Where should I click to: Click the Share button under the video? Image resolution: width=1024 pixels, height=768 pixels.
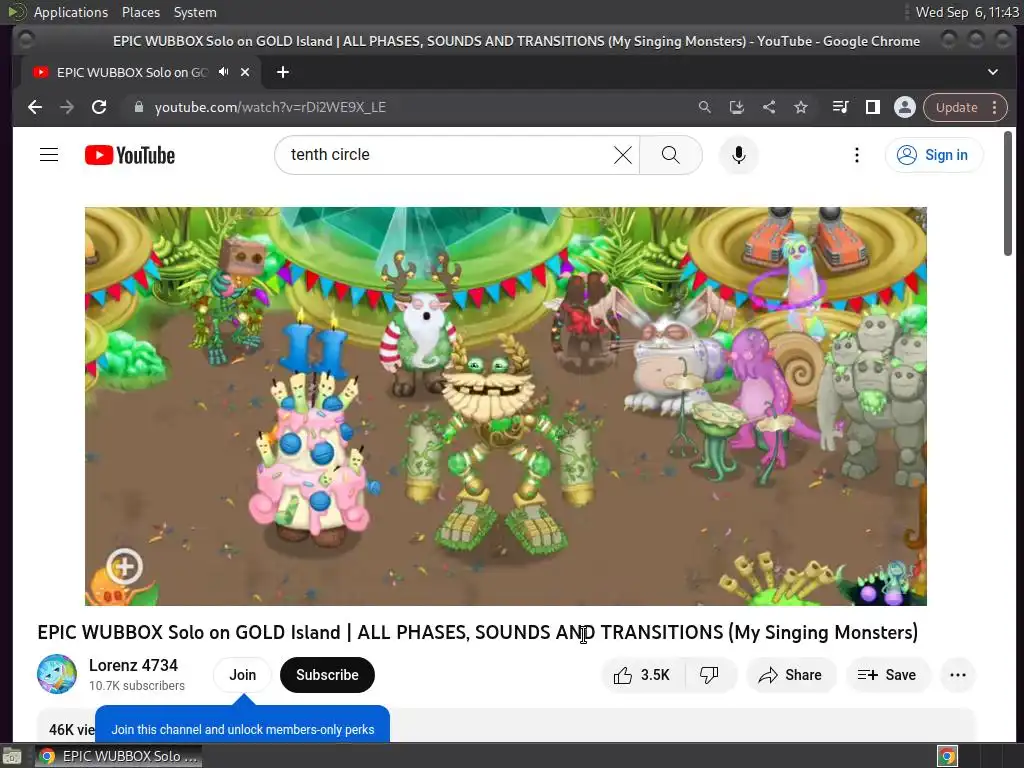click(x=791, y=675)
